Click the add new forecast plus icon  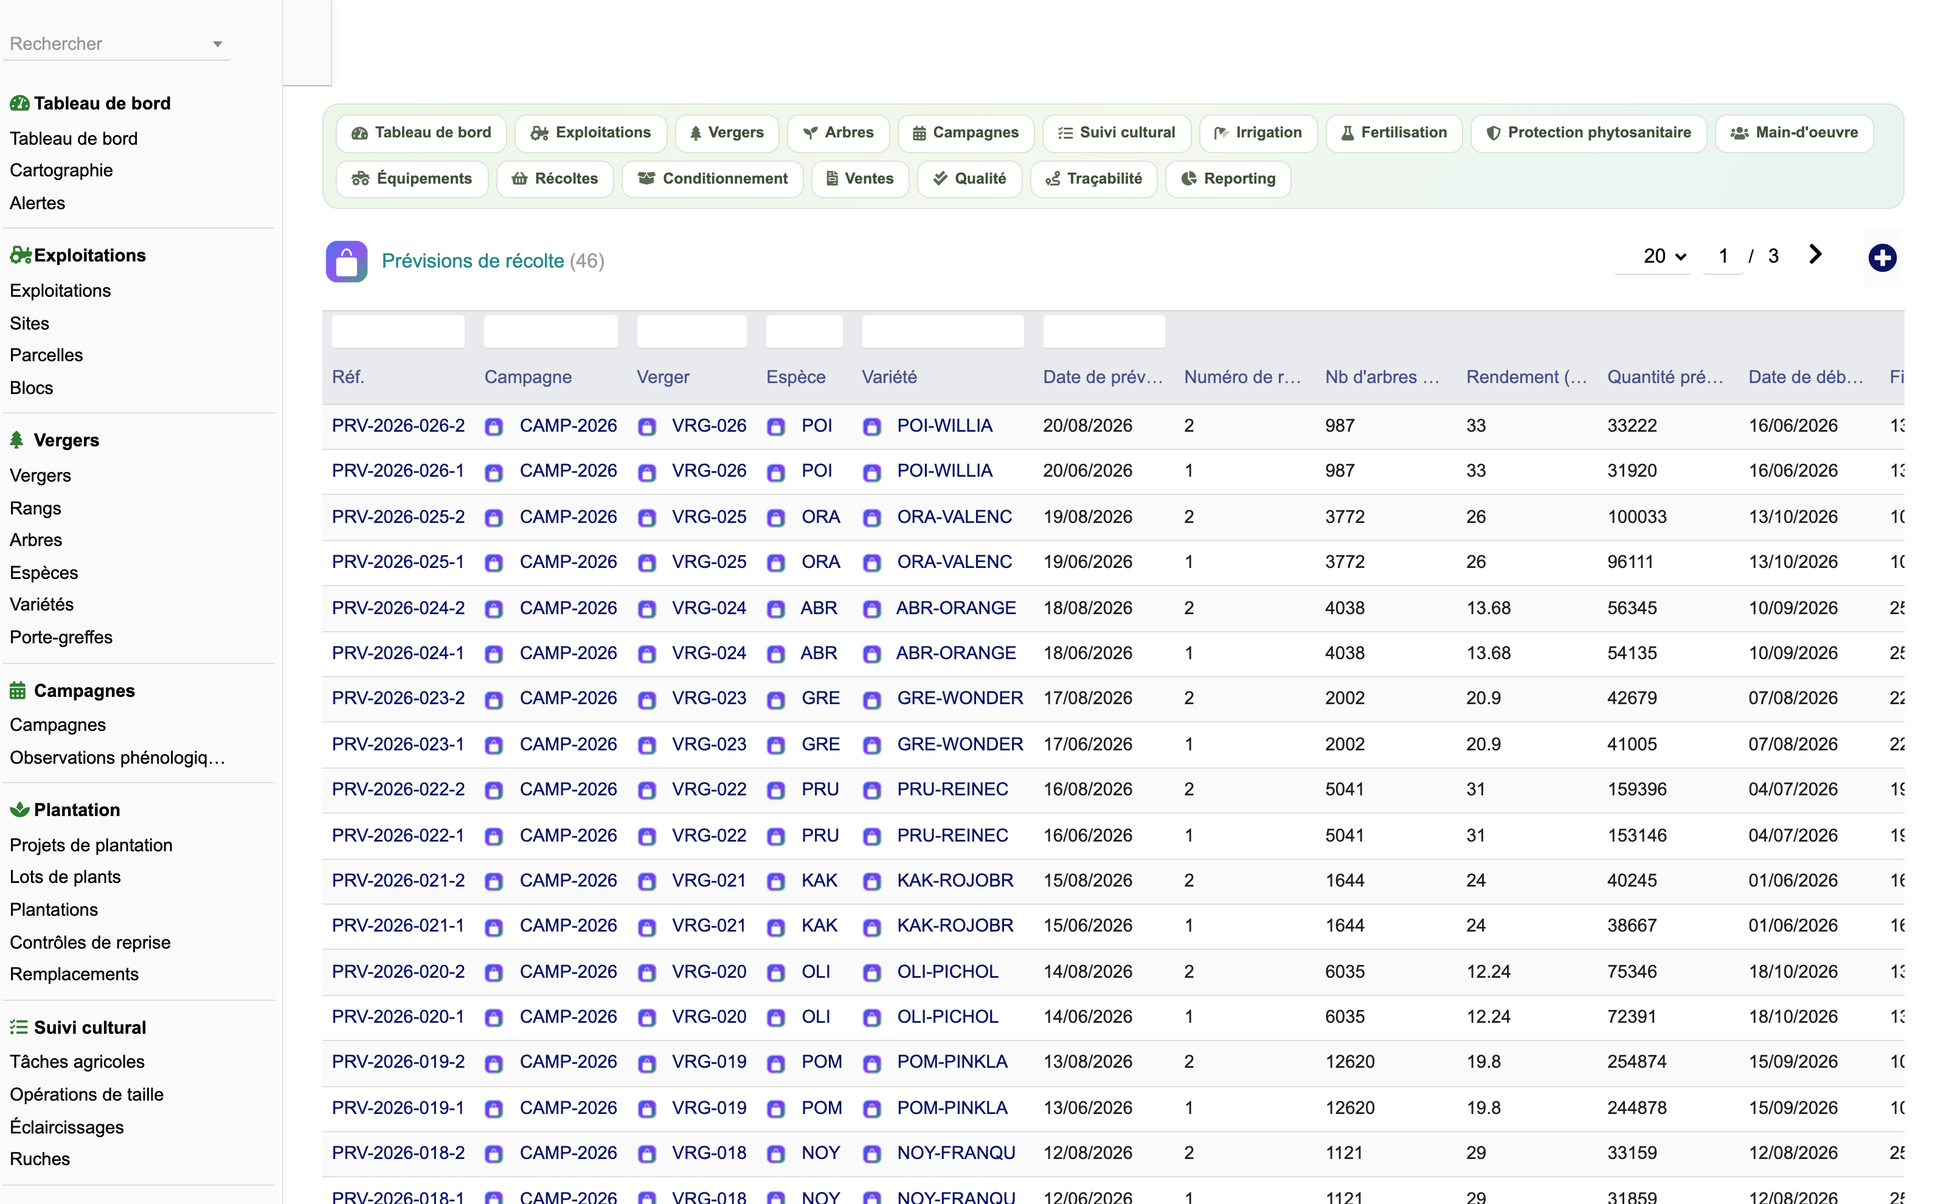point(1882,258)
